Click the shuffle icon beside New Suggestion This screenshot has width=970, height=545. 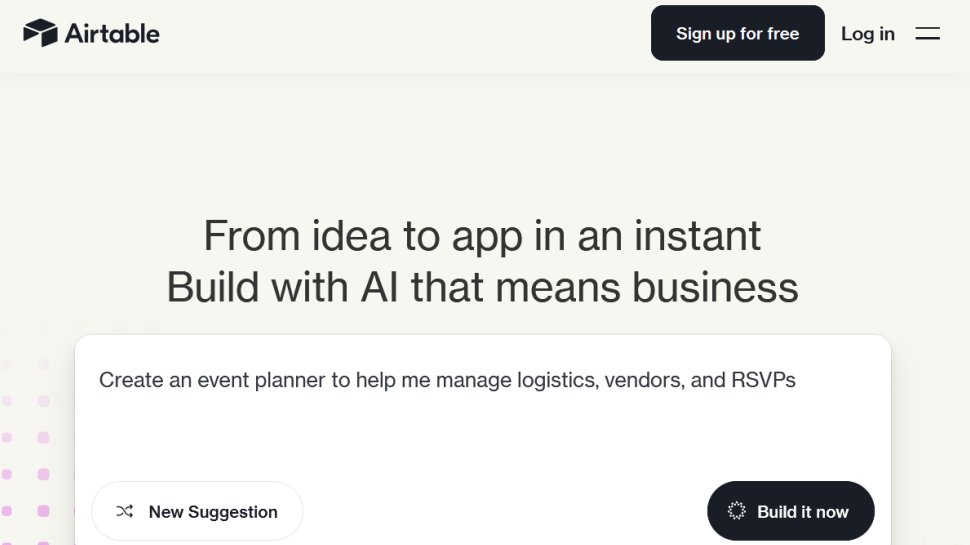click(125, 512)
